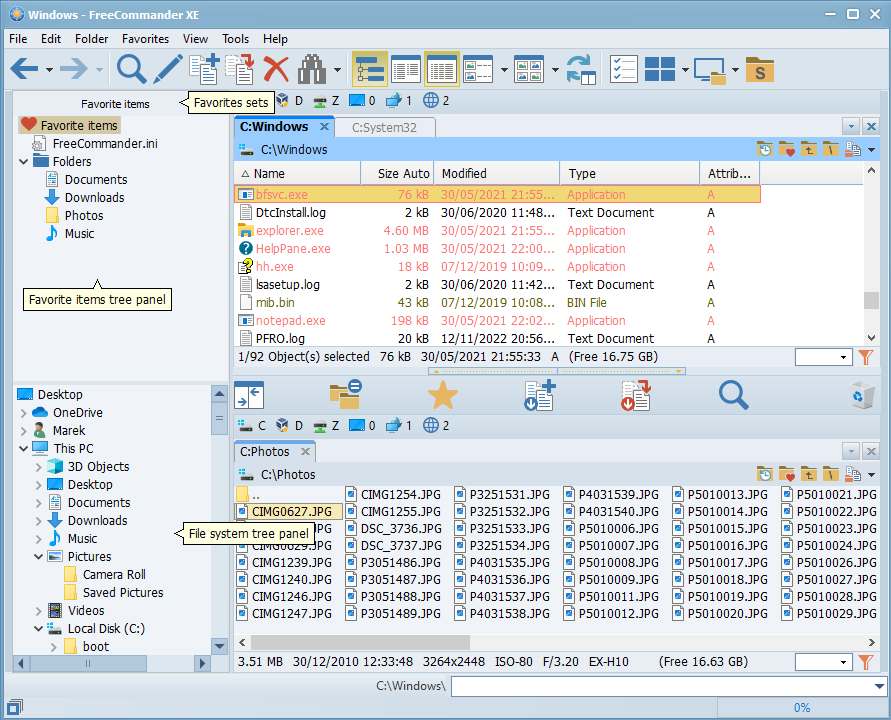Image resolution: width=891 pixels, height=720 pixels.
Task: Expand the Videos tree node
Action: click(38, 611)
